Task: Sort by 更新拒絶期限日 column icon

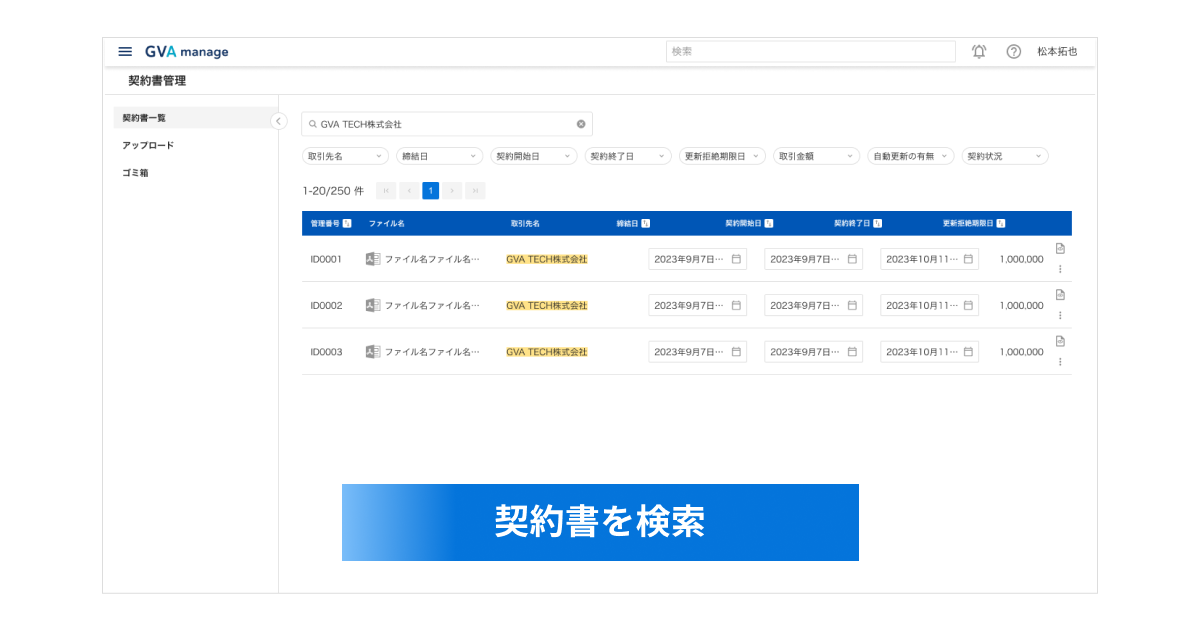Action: click(x=1001, y=223)
